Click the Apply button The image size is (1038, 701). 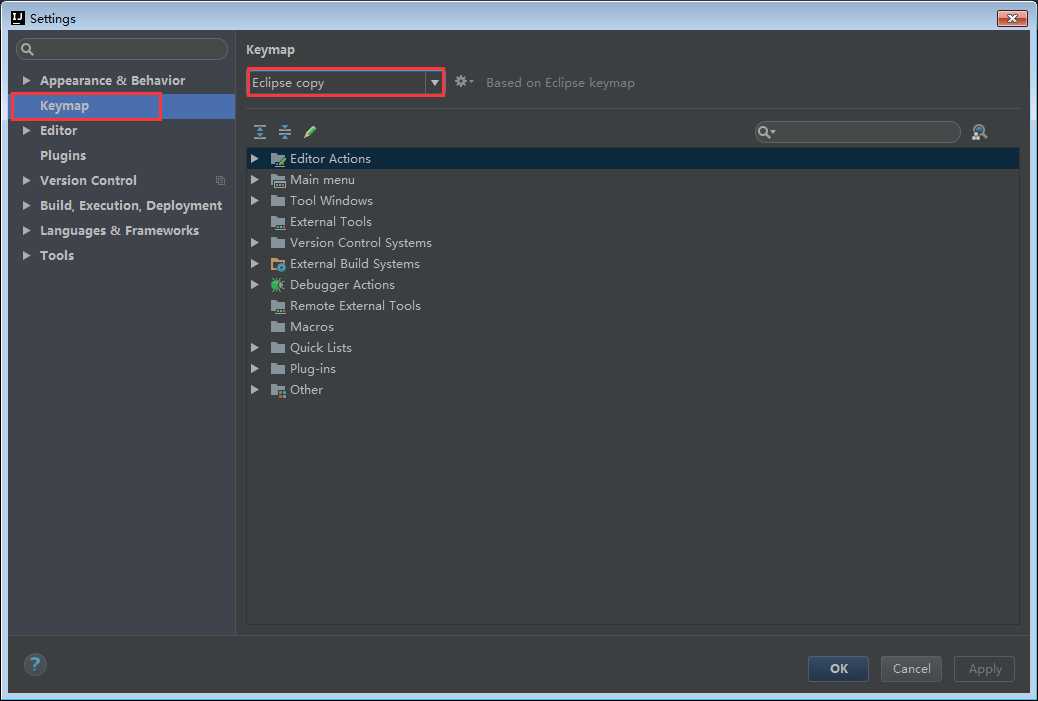click(x=984, y=669)
